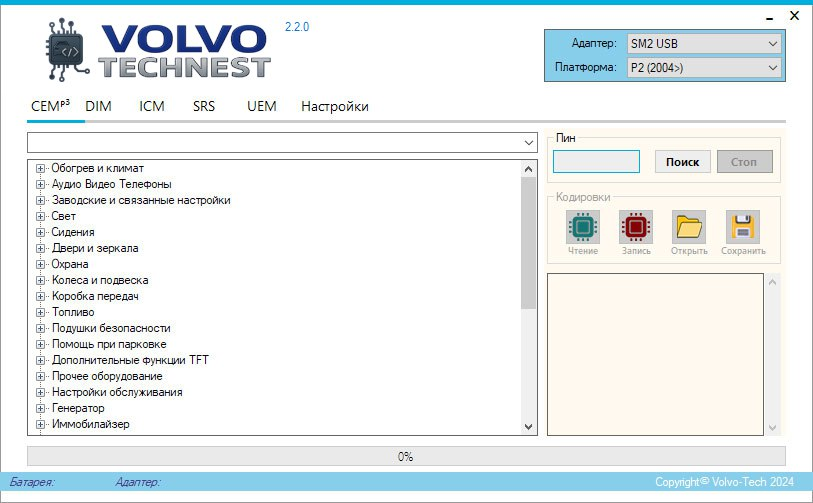Image resolution: width=813 pixels, height=503 pixels.
Task: Click the tree list scroll-up arrow
Action: (528, 169)
